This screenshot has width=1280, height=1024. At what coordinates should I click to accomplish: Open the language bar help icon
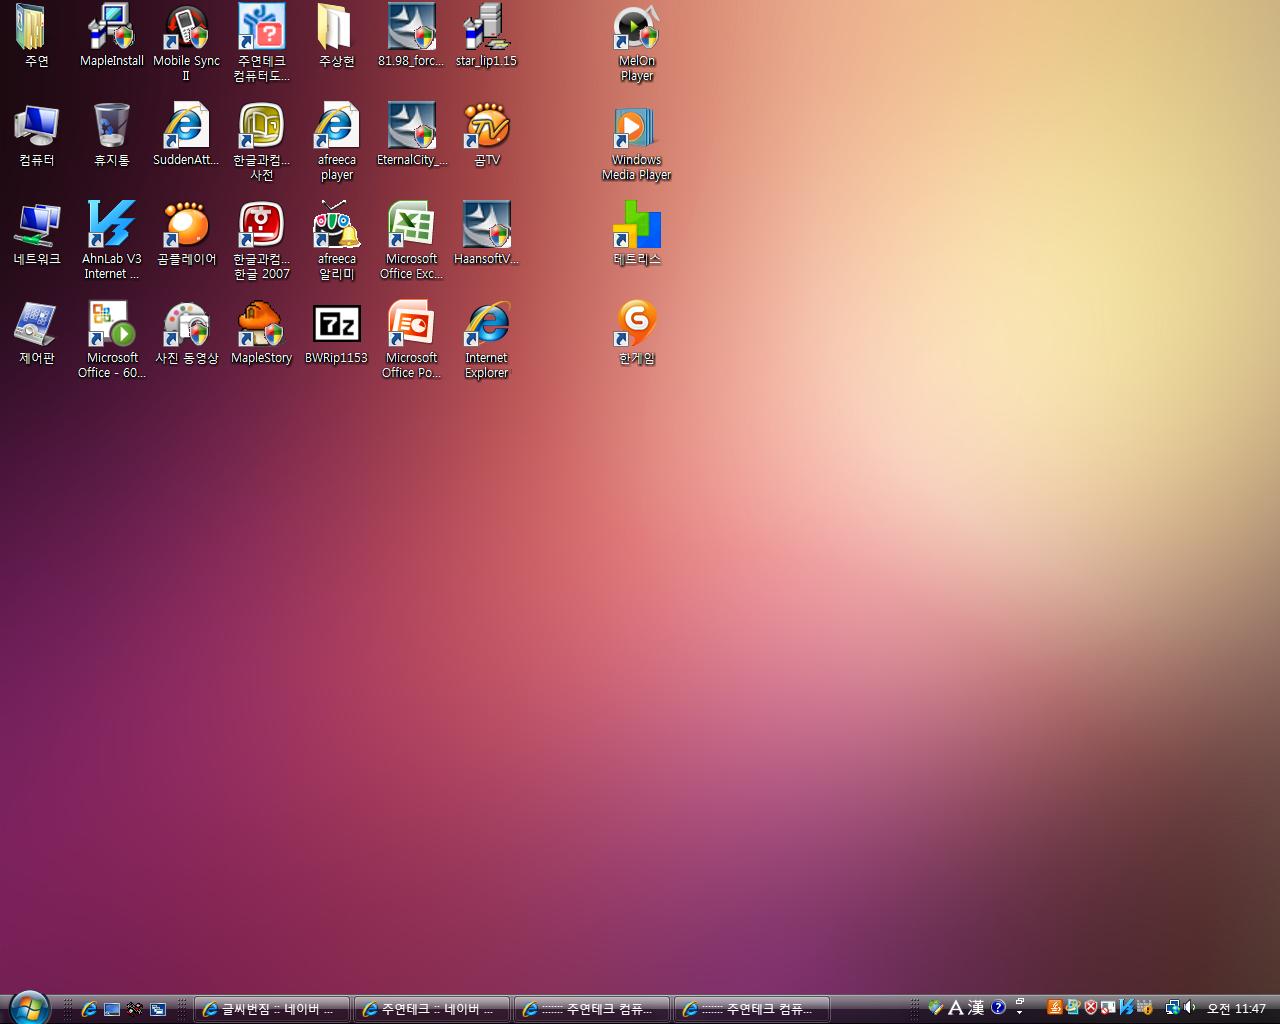998,1008
